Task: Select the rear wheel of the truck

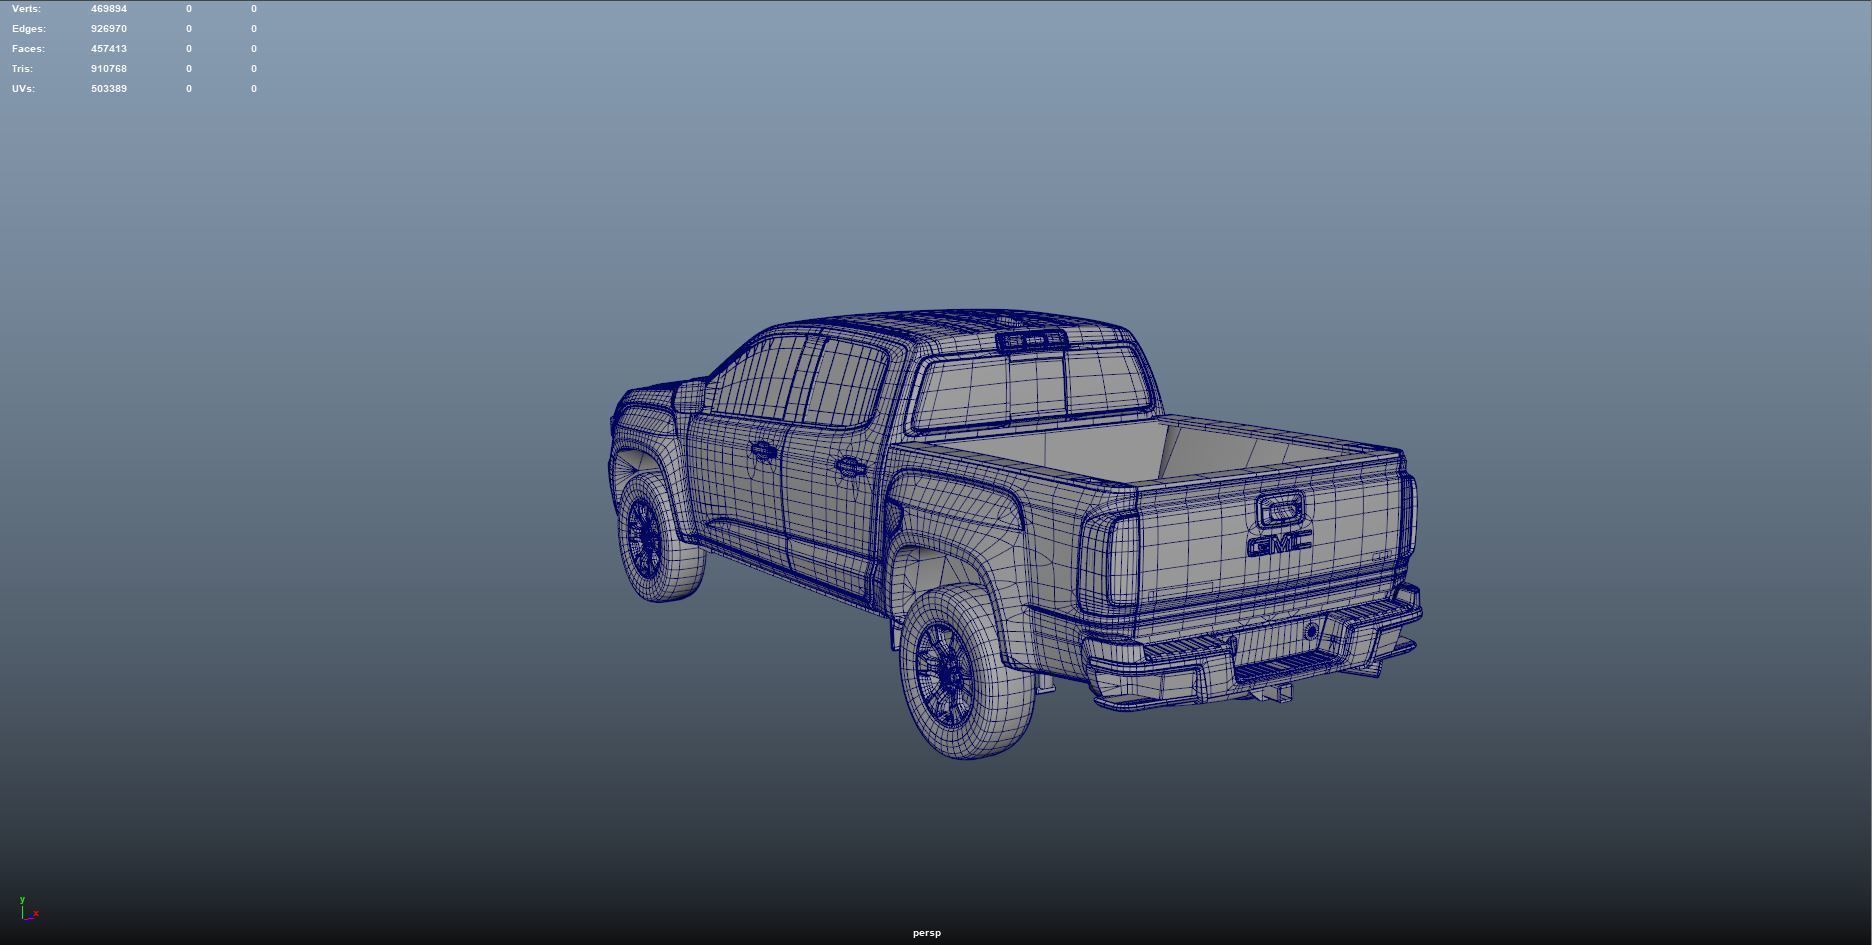Action: click(967, 673)
